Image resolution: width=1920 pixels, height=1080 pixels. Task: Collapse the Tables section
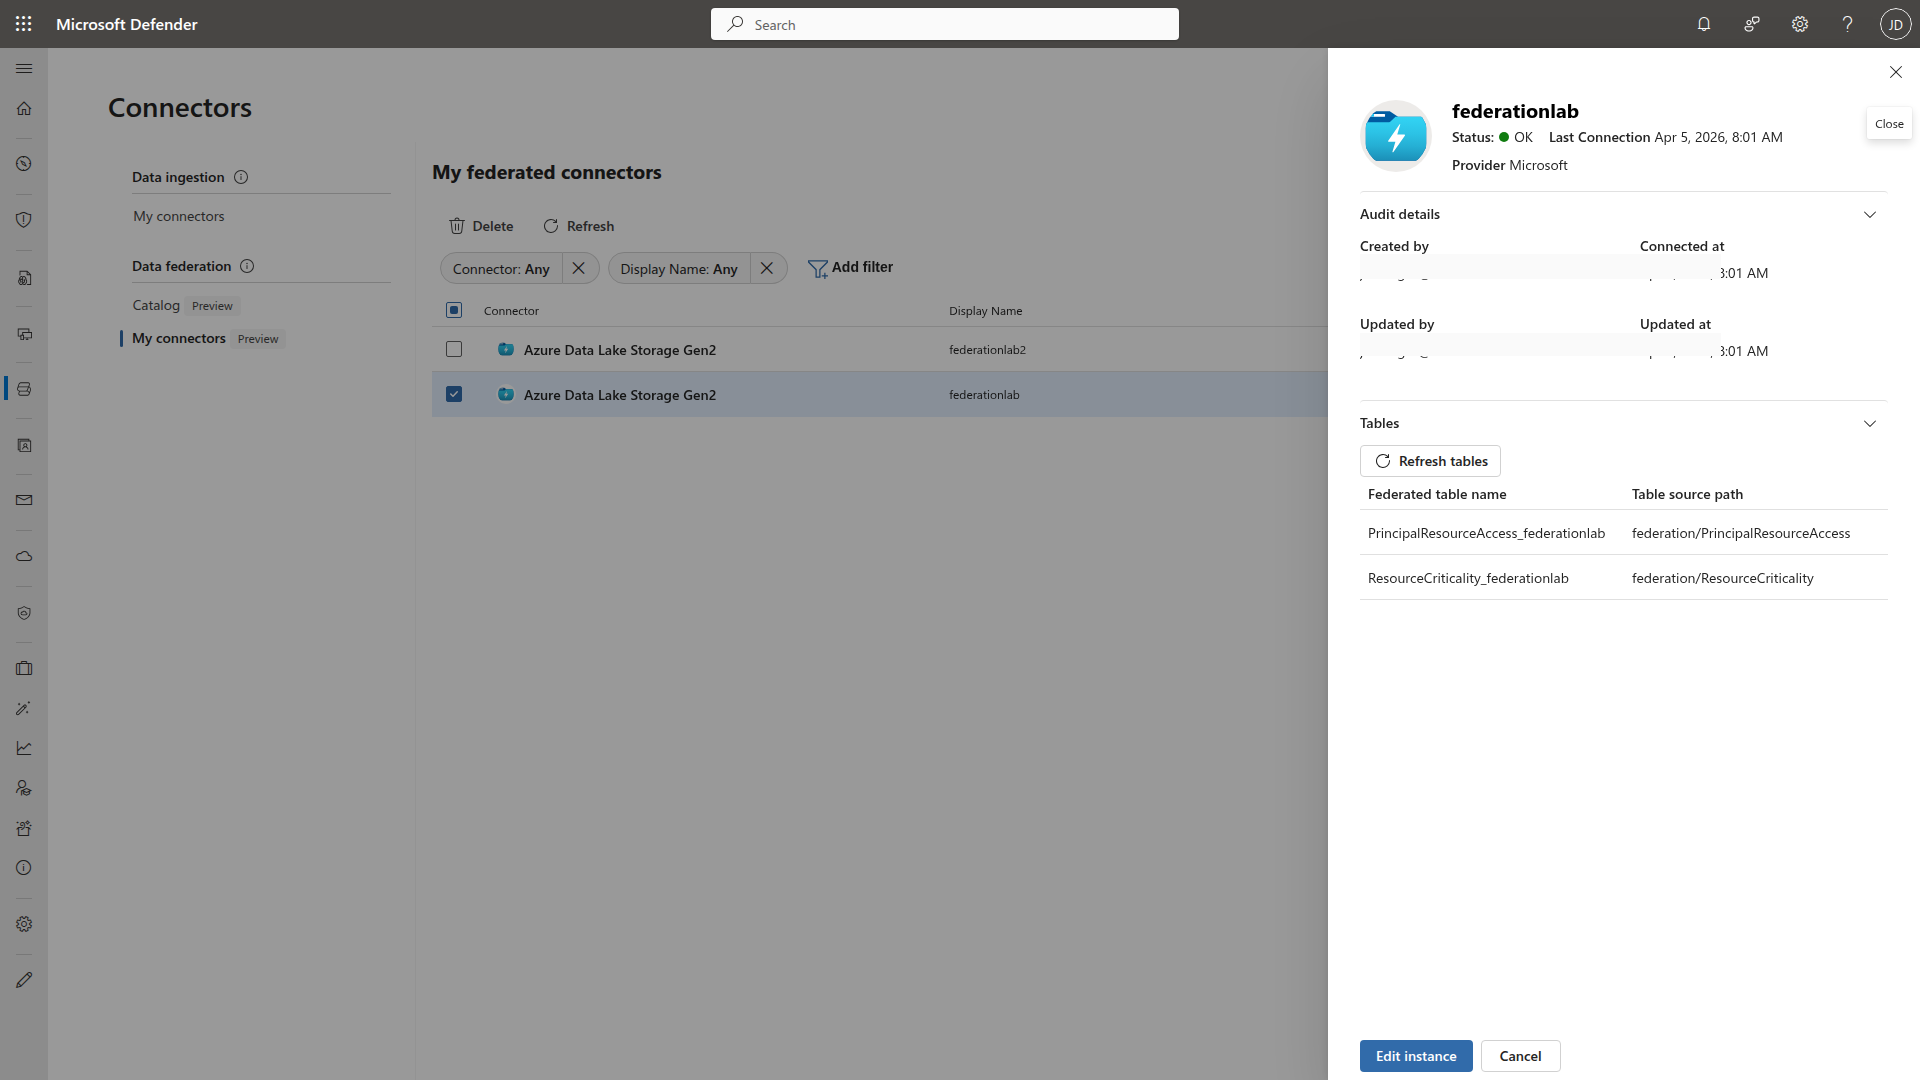[x=1870, y=423]
